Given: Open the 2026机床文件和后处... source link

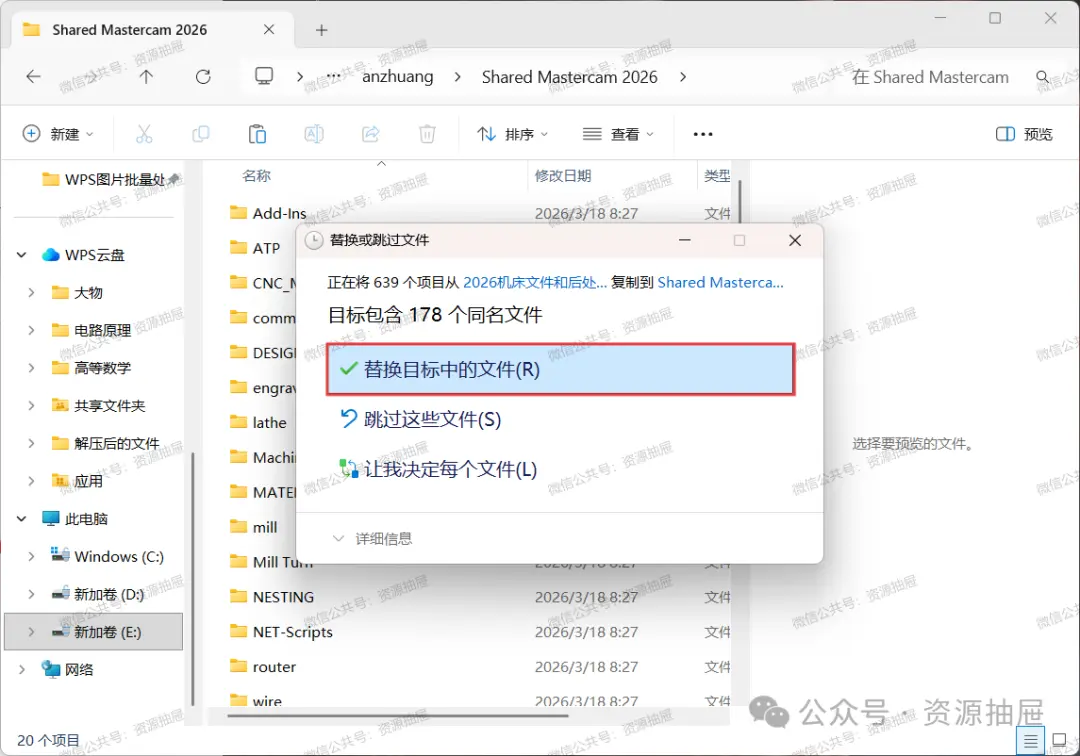Looking at the screenshot, I should (535, 282).
